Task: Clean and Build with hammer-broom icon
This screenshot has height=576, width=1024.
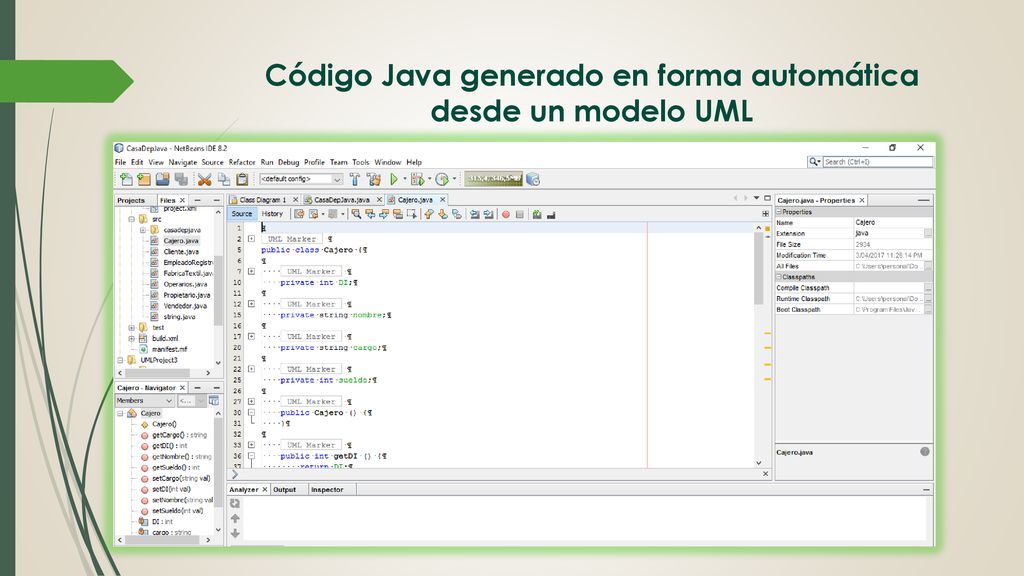Action: point(374,179)
